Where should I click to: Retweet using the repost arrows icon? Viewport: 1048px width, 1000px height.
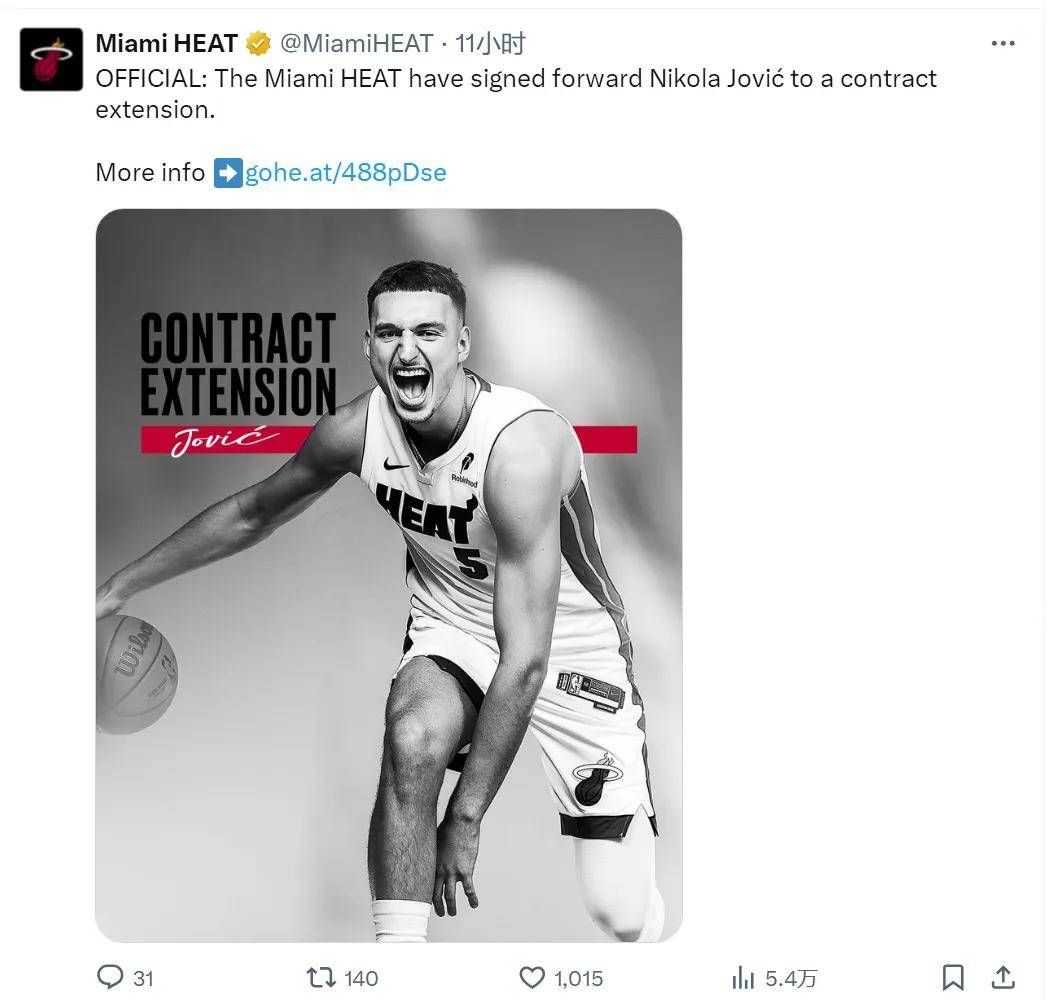coord(321,977)
